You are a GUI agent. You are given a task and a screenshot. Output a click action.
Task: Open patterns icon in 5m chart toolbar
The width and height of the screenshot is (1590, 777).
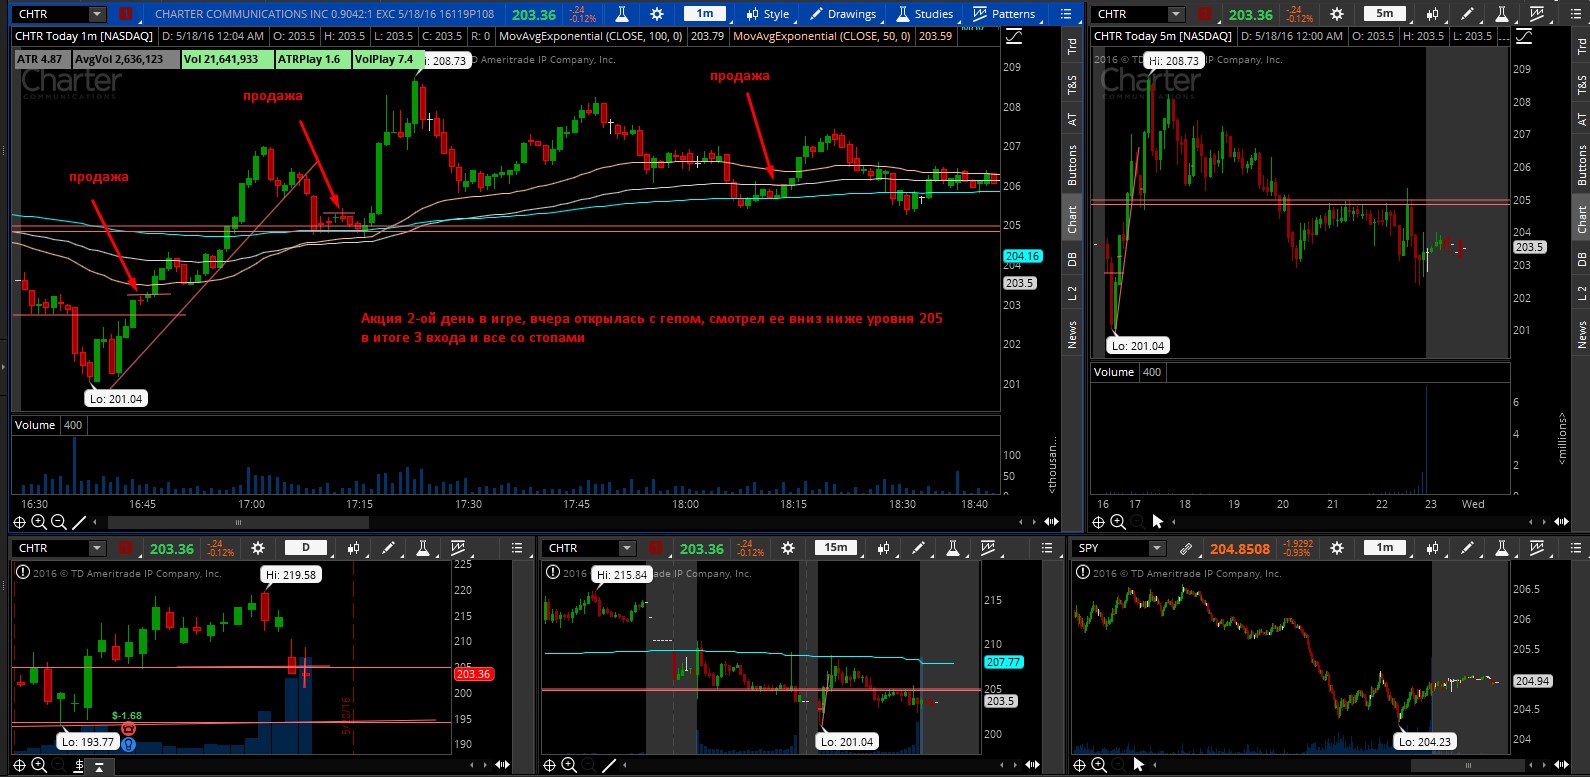[x=1536, y=14]
